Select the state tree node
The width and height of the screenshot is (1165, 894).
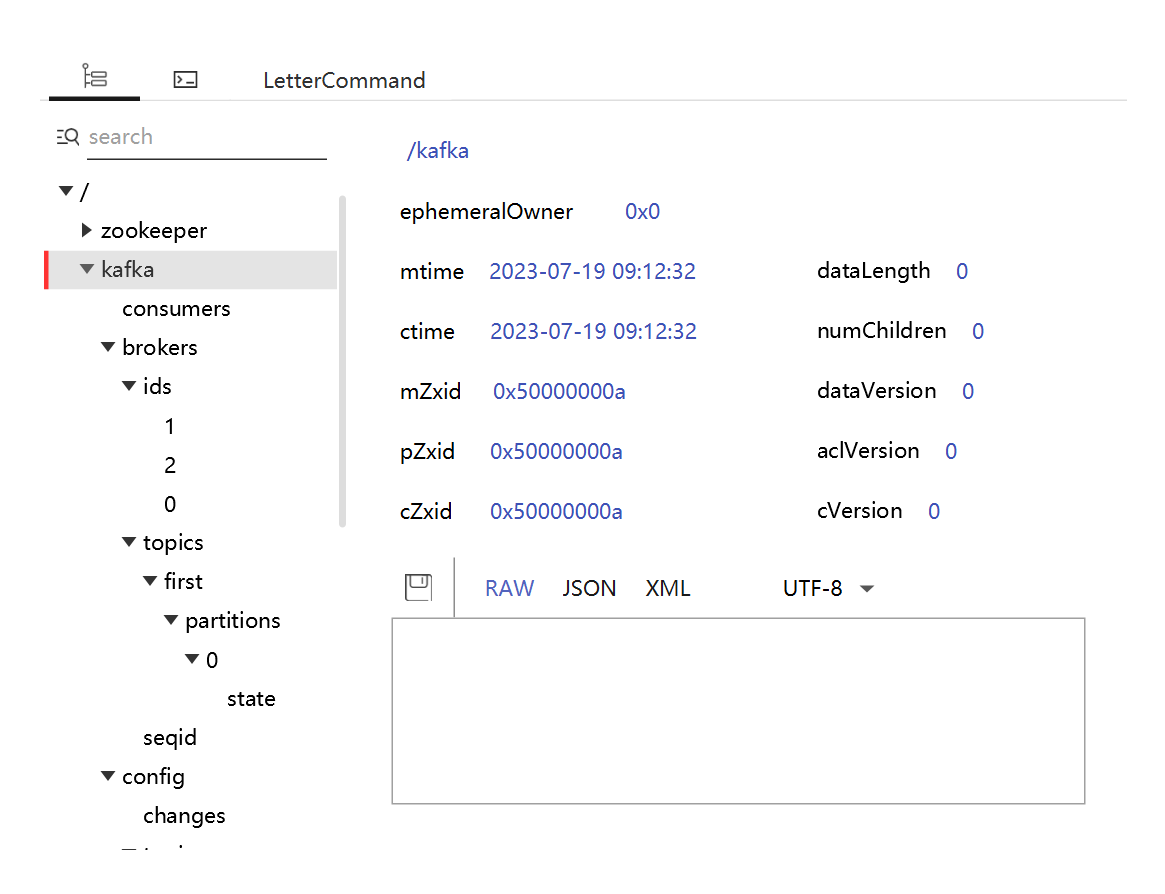(x=251, y=699)
